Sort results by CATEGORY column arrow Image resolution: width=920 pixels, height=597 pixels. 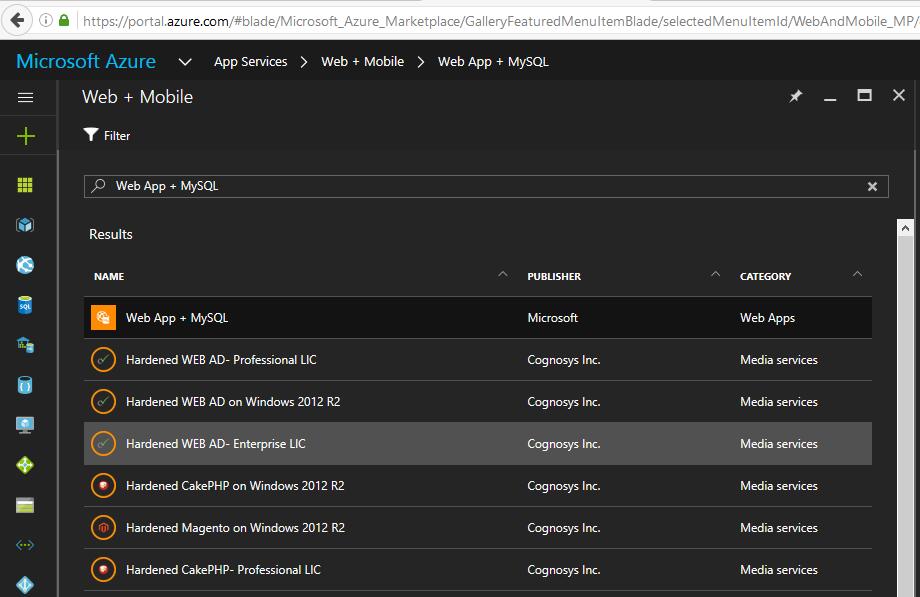[x=857, y=274]
